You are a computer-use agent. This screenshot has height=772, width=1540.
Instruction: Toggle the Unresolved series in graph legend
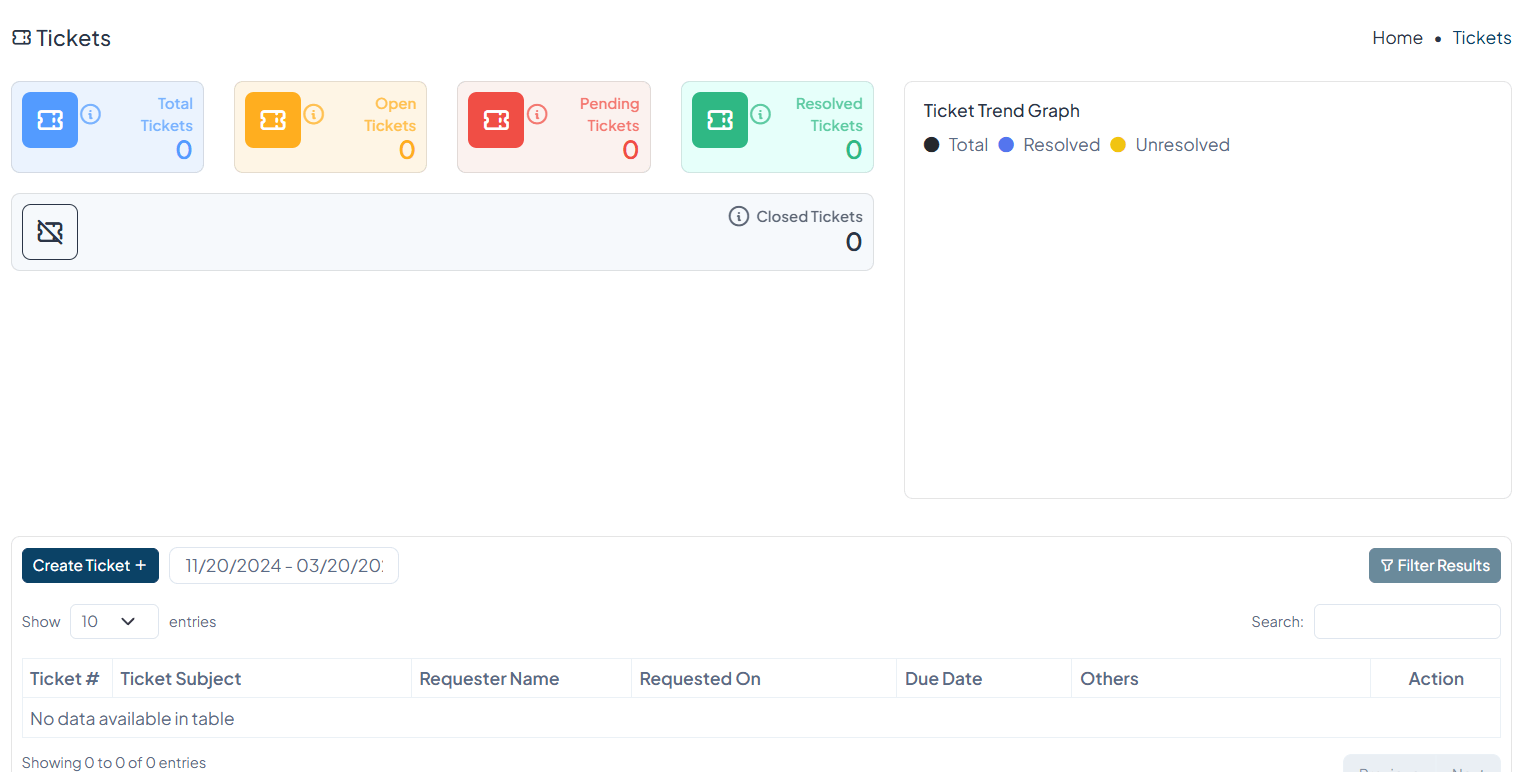(1171, 145)
